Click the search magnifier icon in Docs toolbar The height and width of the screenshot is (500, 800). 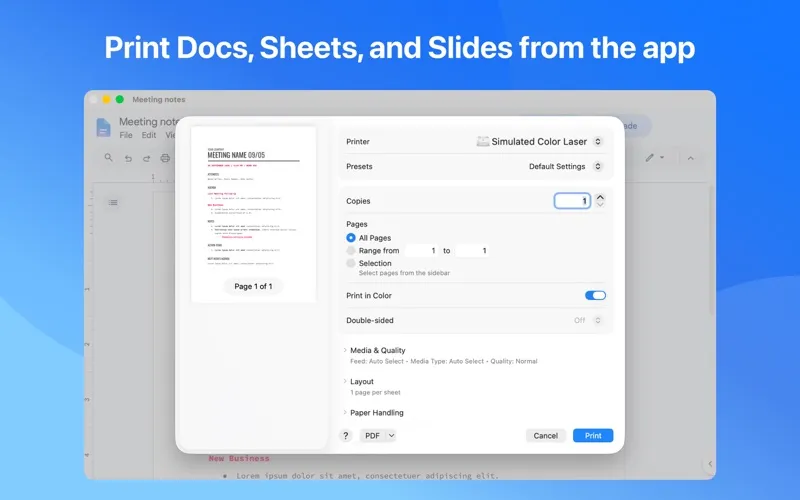[108, 158]
